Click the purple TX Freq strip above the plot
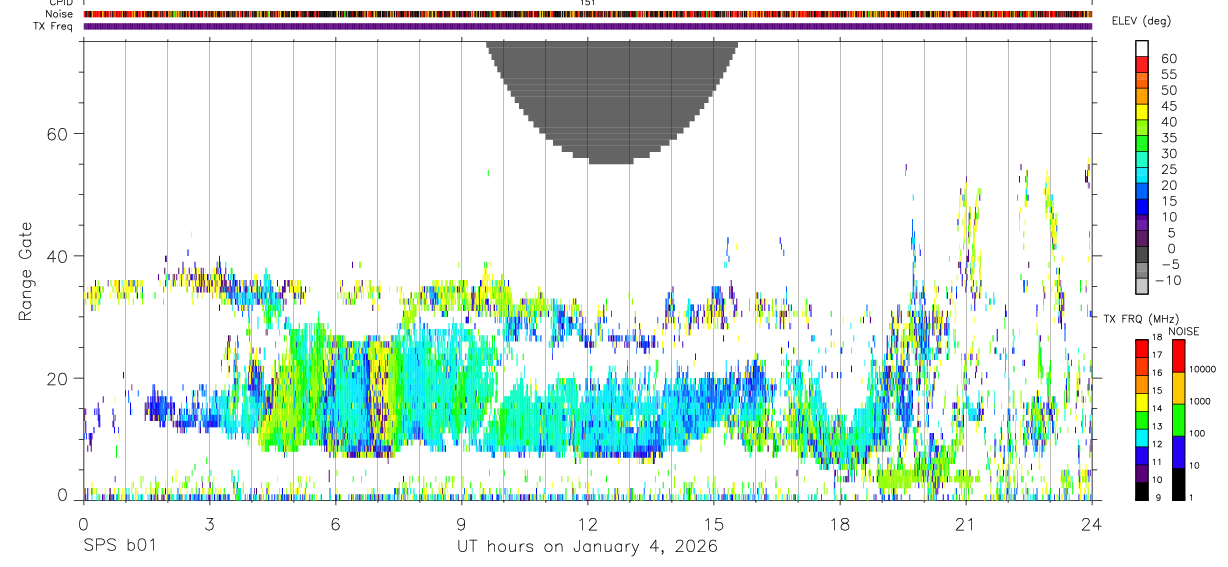Image resolution: width=1228 pixels, height=567 pixels. (x=587, y=26)
